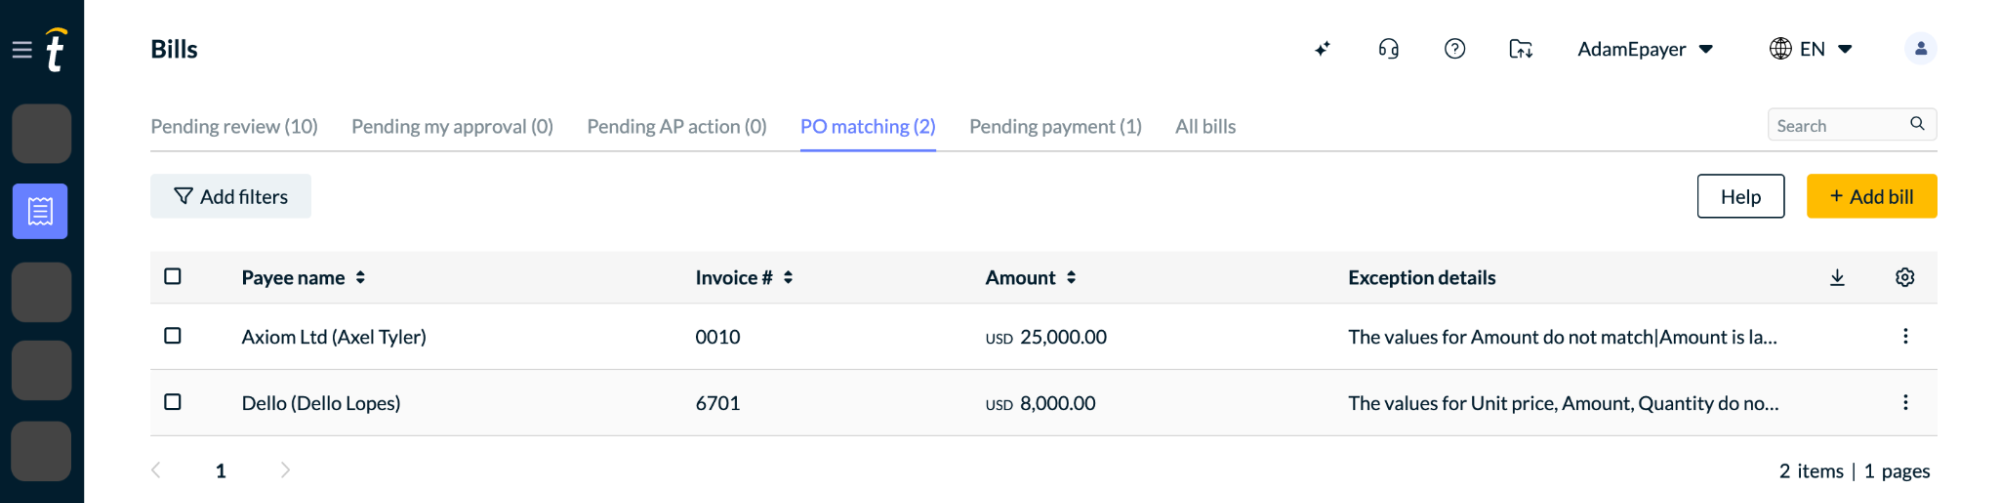This screenshot has width=1999, height=503.
Task: Switch to the All bills tab
Action: point(1205,127)
